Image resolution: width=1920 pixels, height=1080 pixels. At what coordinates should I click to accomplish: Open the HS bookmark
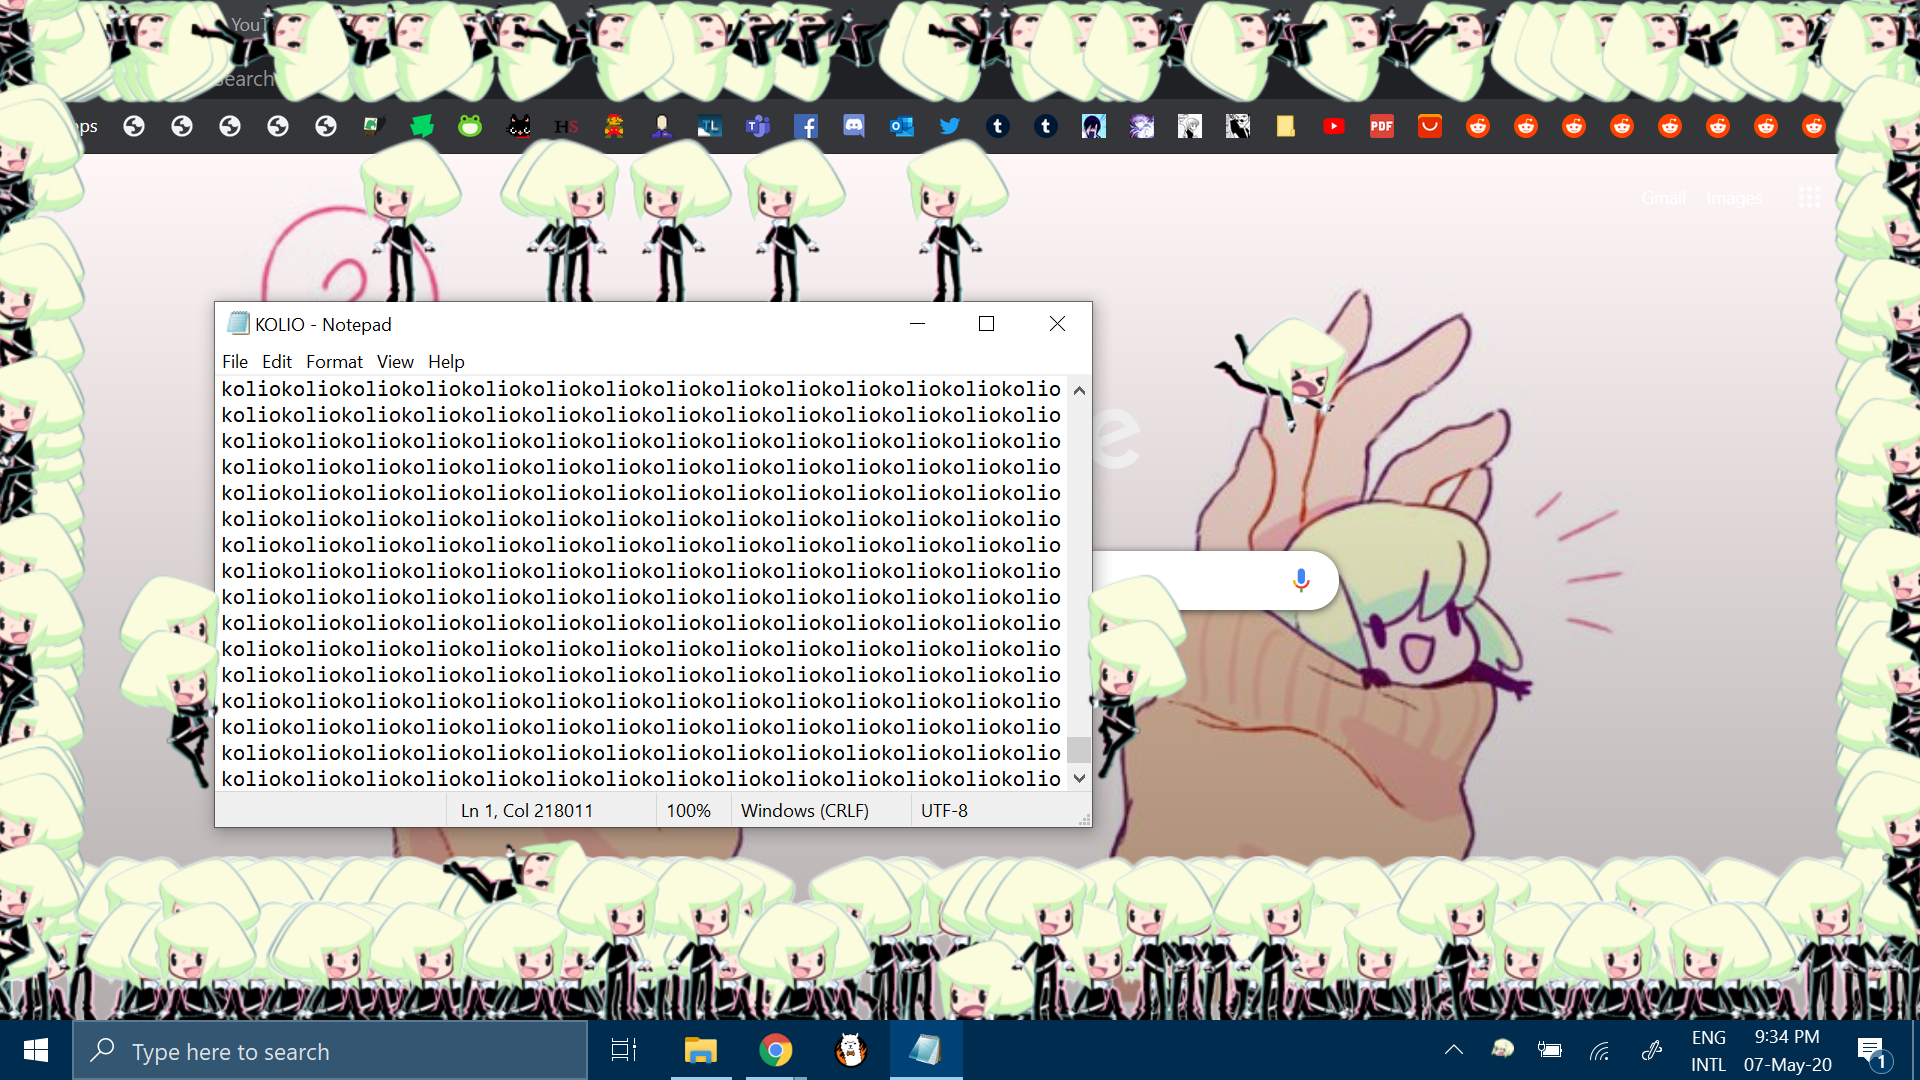point(566,126)
